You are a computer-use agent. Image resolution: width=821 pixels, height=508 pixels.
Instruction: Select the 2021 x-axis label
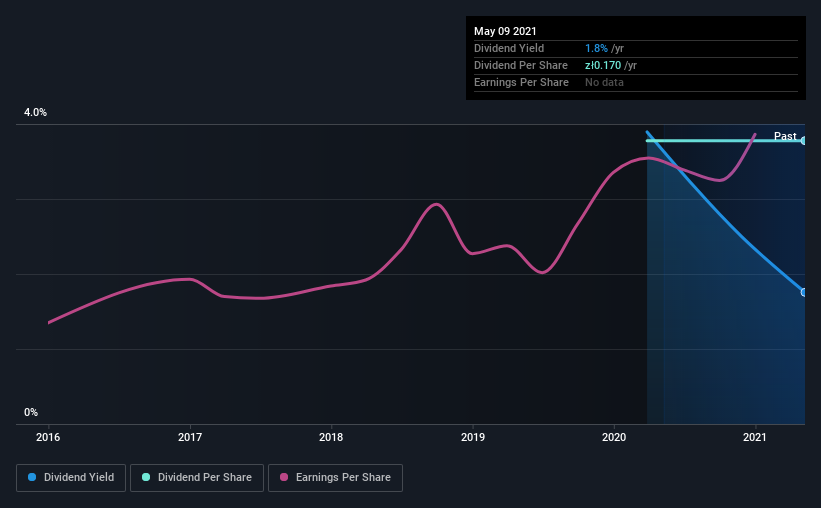(x=755, y=437)
